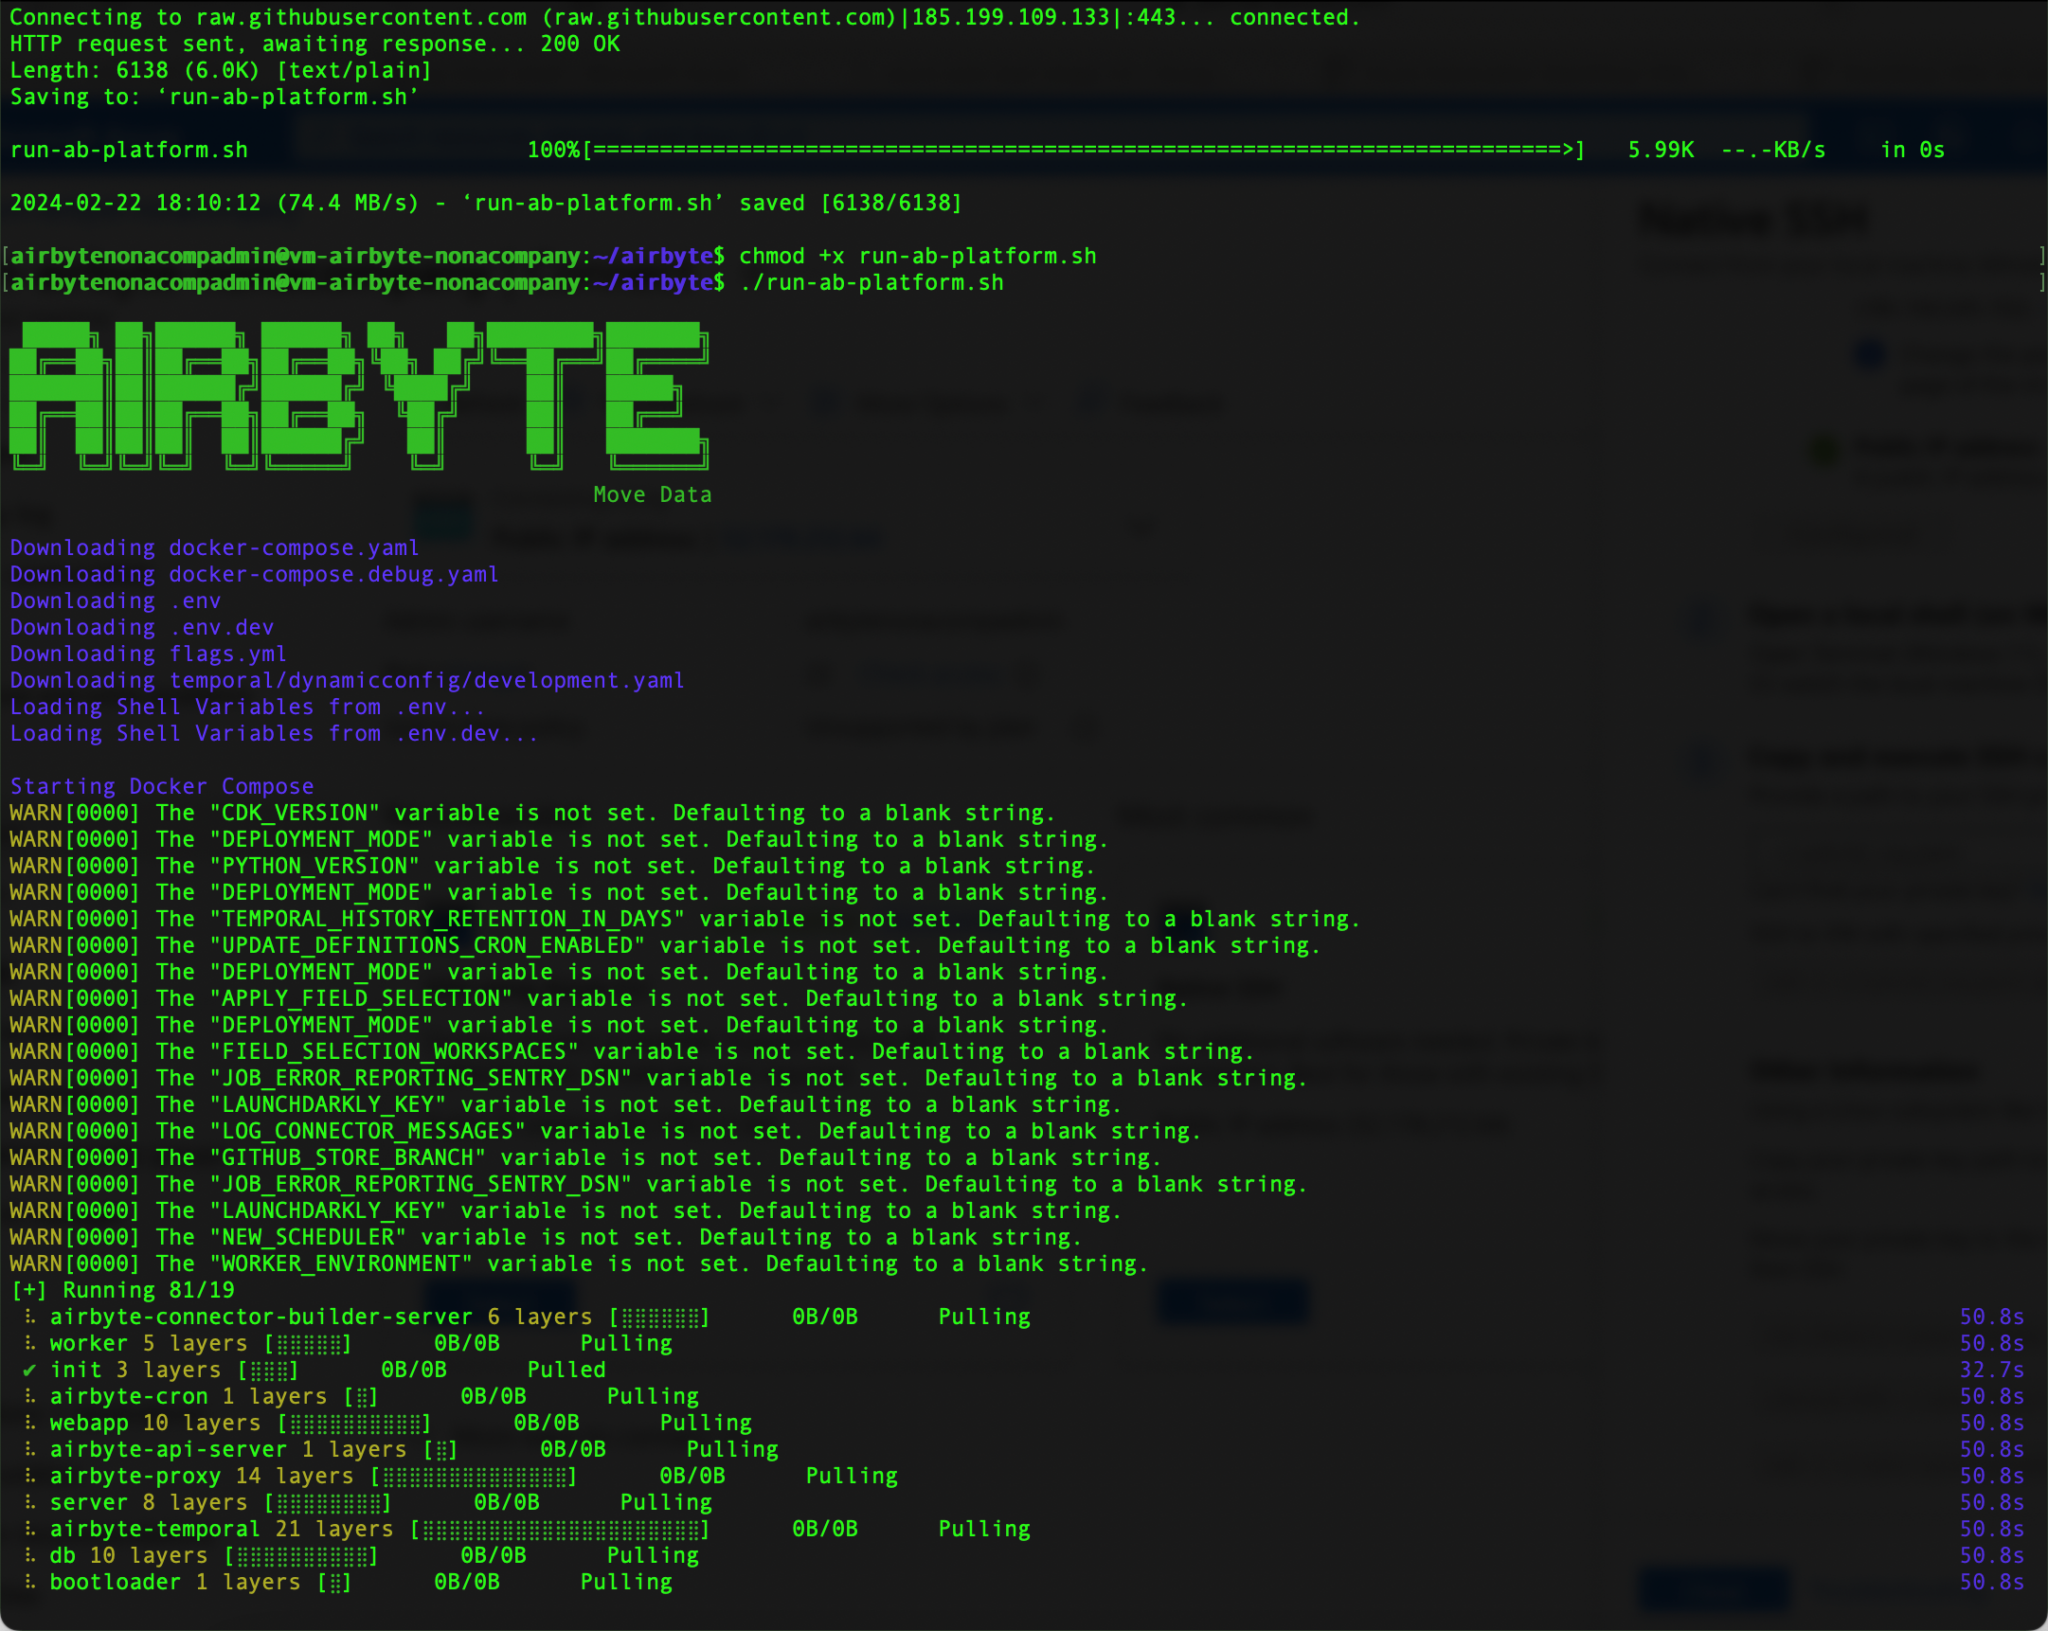Image resolution: width=2048 pixels, height=1631 pixels.
Task: Click the db 10 layers progress bar
Action: (302, 1556)
